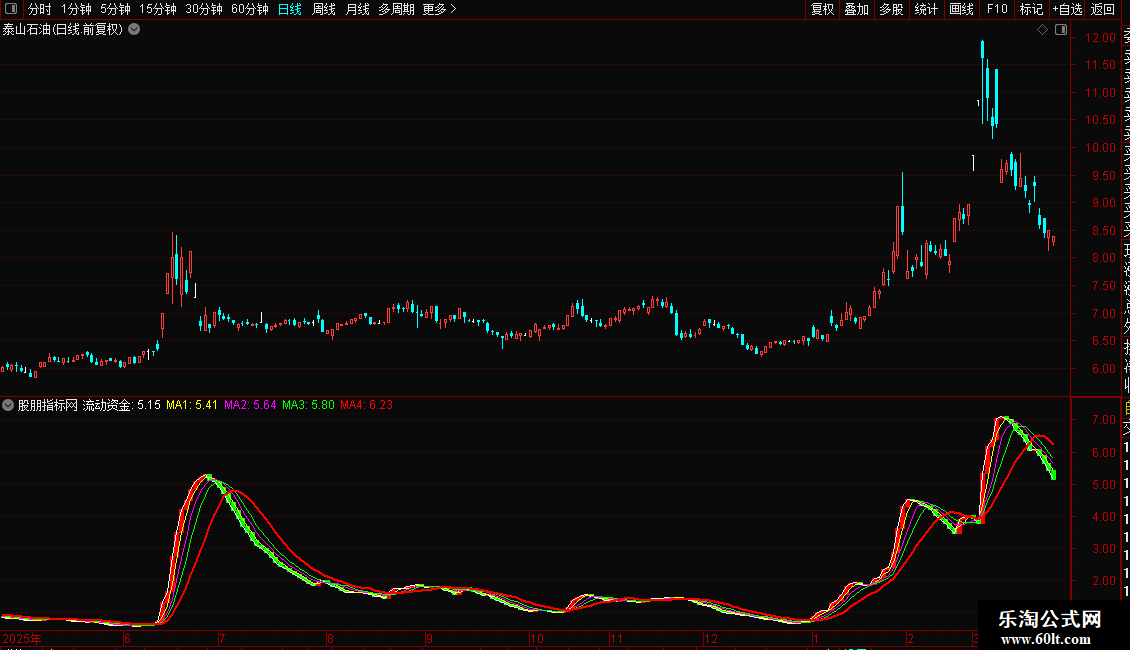Open the indicator dropdown beside 股朋指标网

[8, 405]
